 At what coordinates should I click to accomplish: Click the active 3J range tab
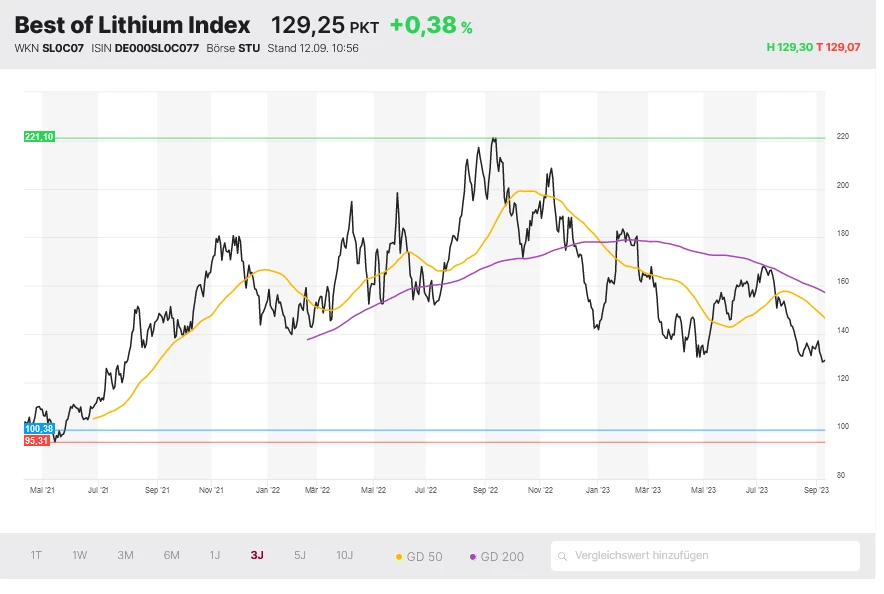point(257,555)
